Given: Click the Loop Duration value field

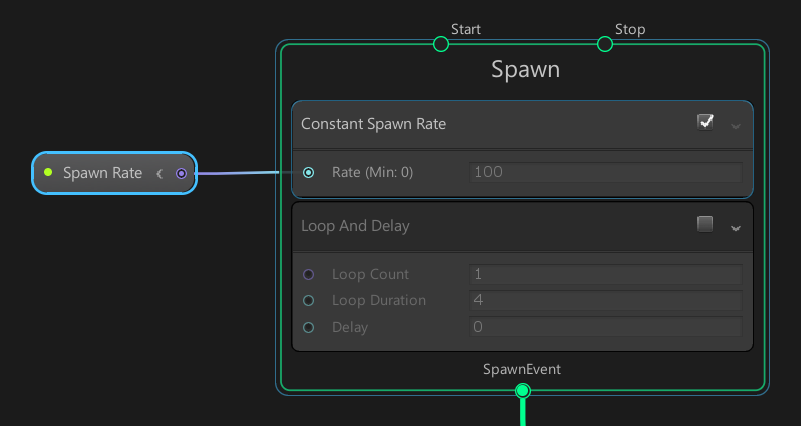Looking at the screenshot, I should 605,300.
